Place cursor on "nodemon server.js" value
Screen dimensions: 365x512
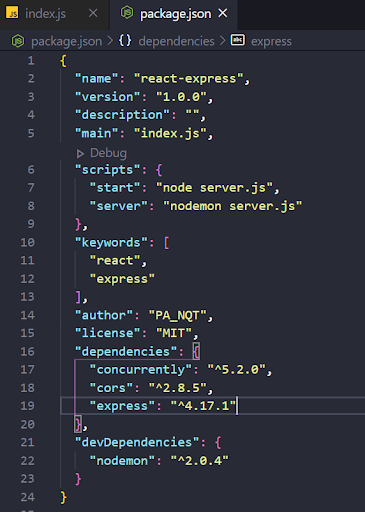pos(232,206)
